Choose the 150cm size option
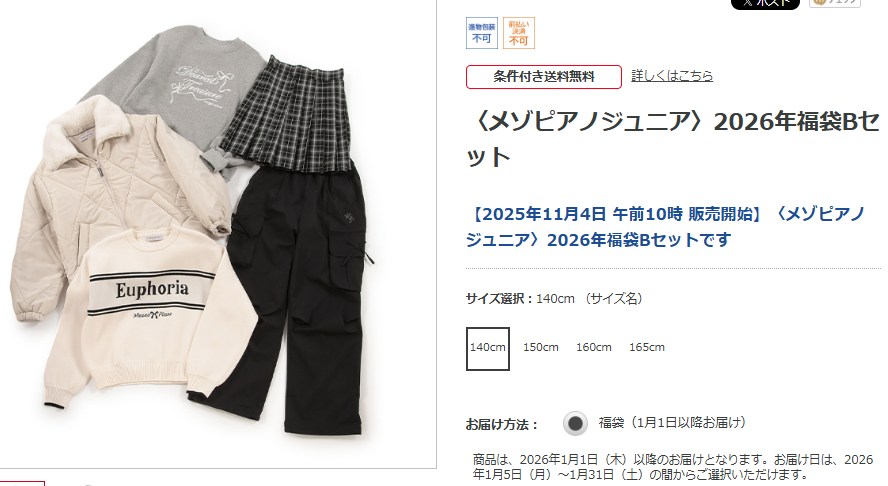The height and width of the screenshot is (486, 888). point(540,347)
